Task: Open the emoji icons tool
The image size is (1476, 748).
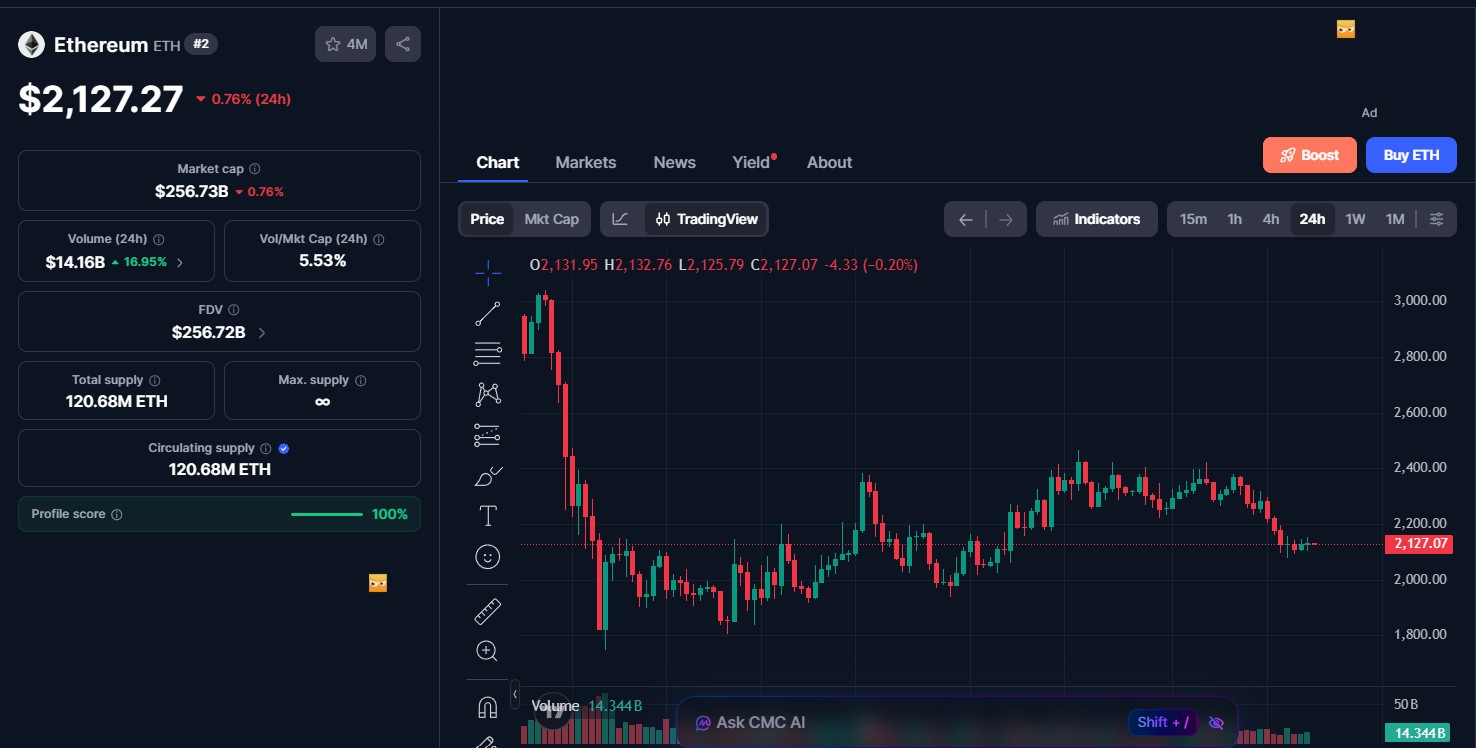Action: tap(488, 557)
